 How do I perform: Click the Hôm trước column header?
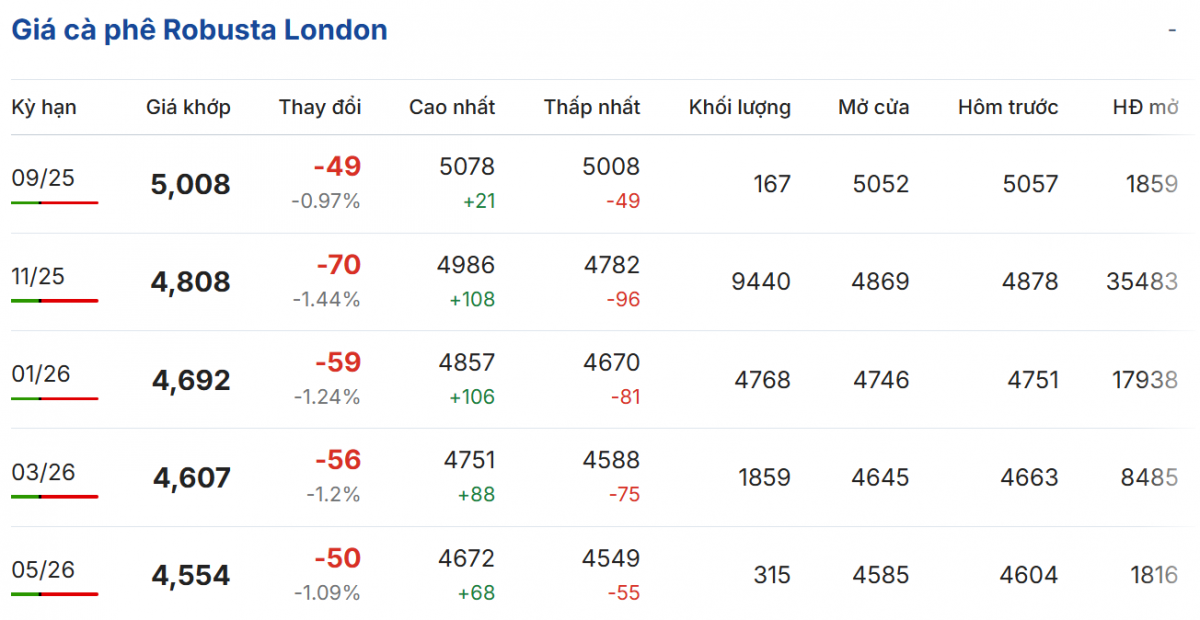tap(1008, 107)
